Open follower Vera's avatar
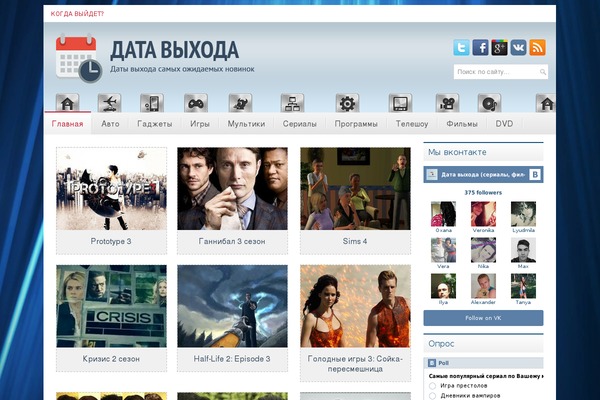Viewport: 600px width, 400px height. pos(443,250)
